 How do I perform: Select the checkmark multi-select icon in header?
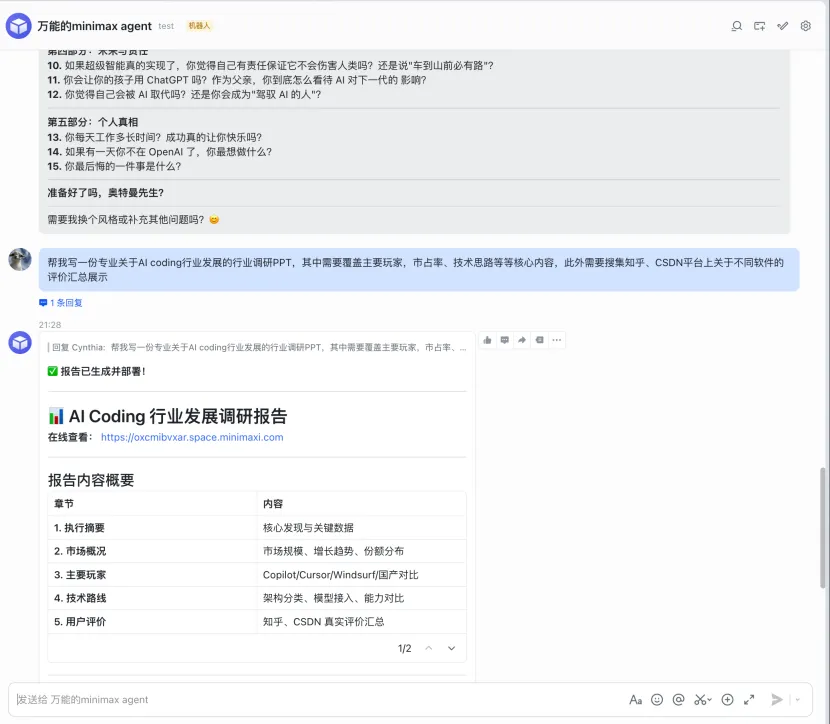pyautogui.click(x=782, y=26)
